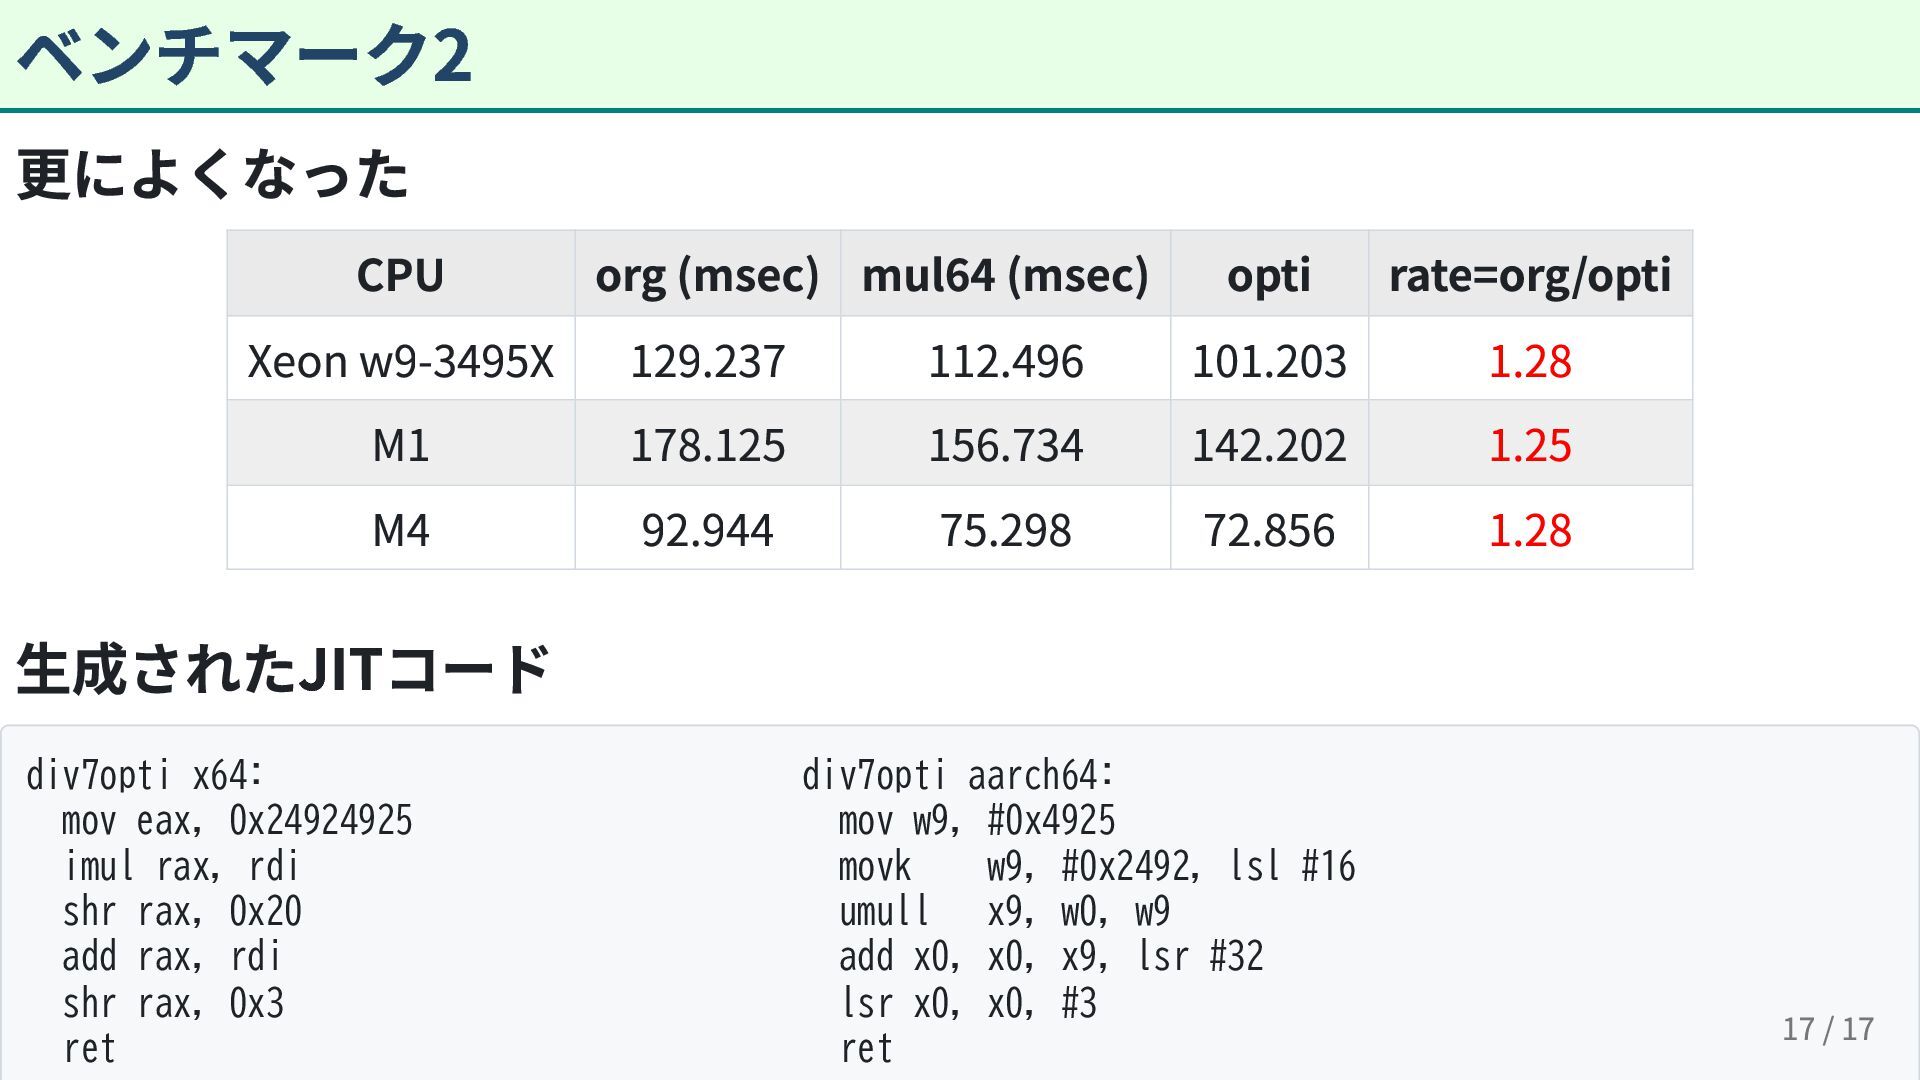Select the value 75.298
This screenshot has height=1080, width=1920.
tap(1005, 529)
